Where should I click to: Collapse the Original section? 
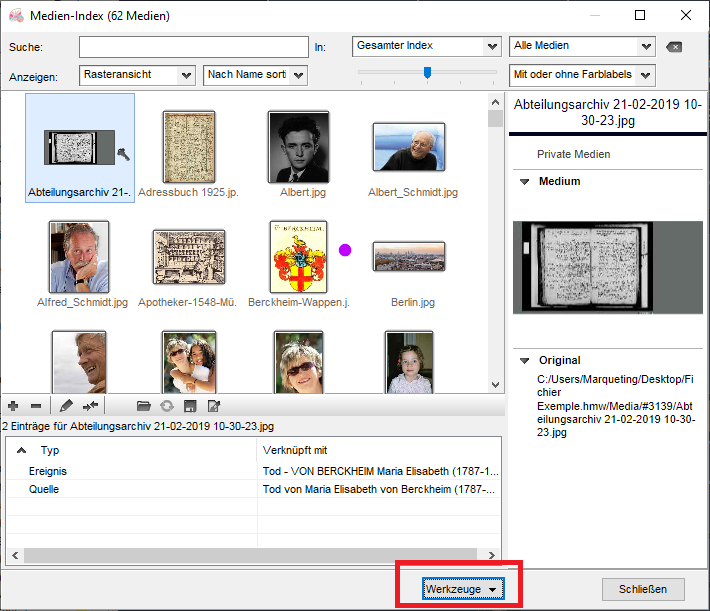524,360
